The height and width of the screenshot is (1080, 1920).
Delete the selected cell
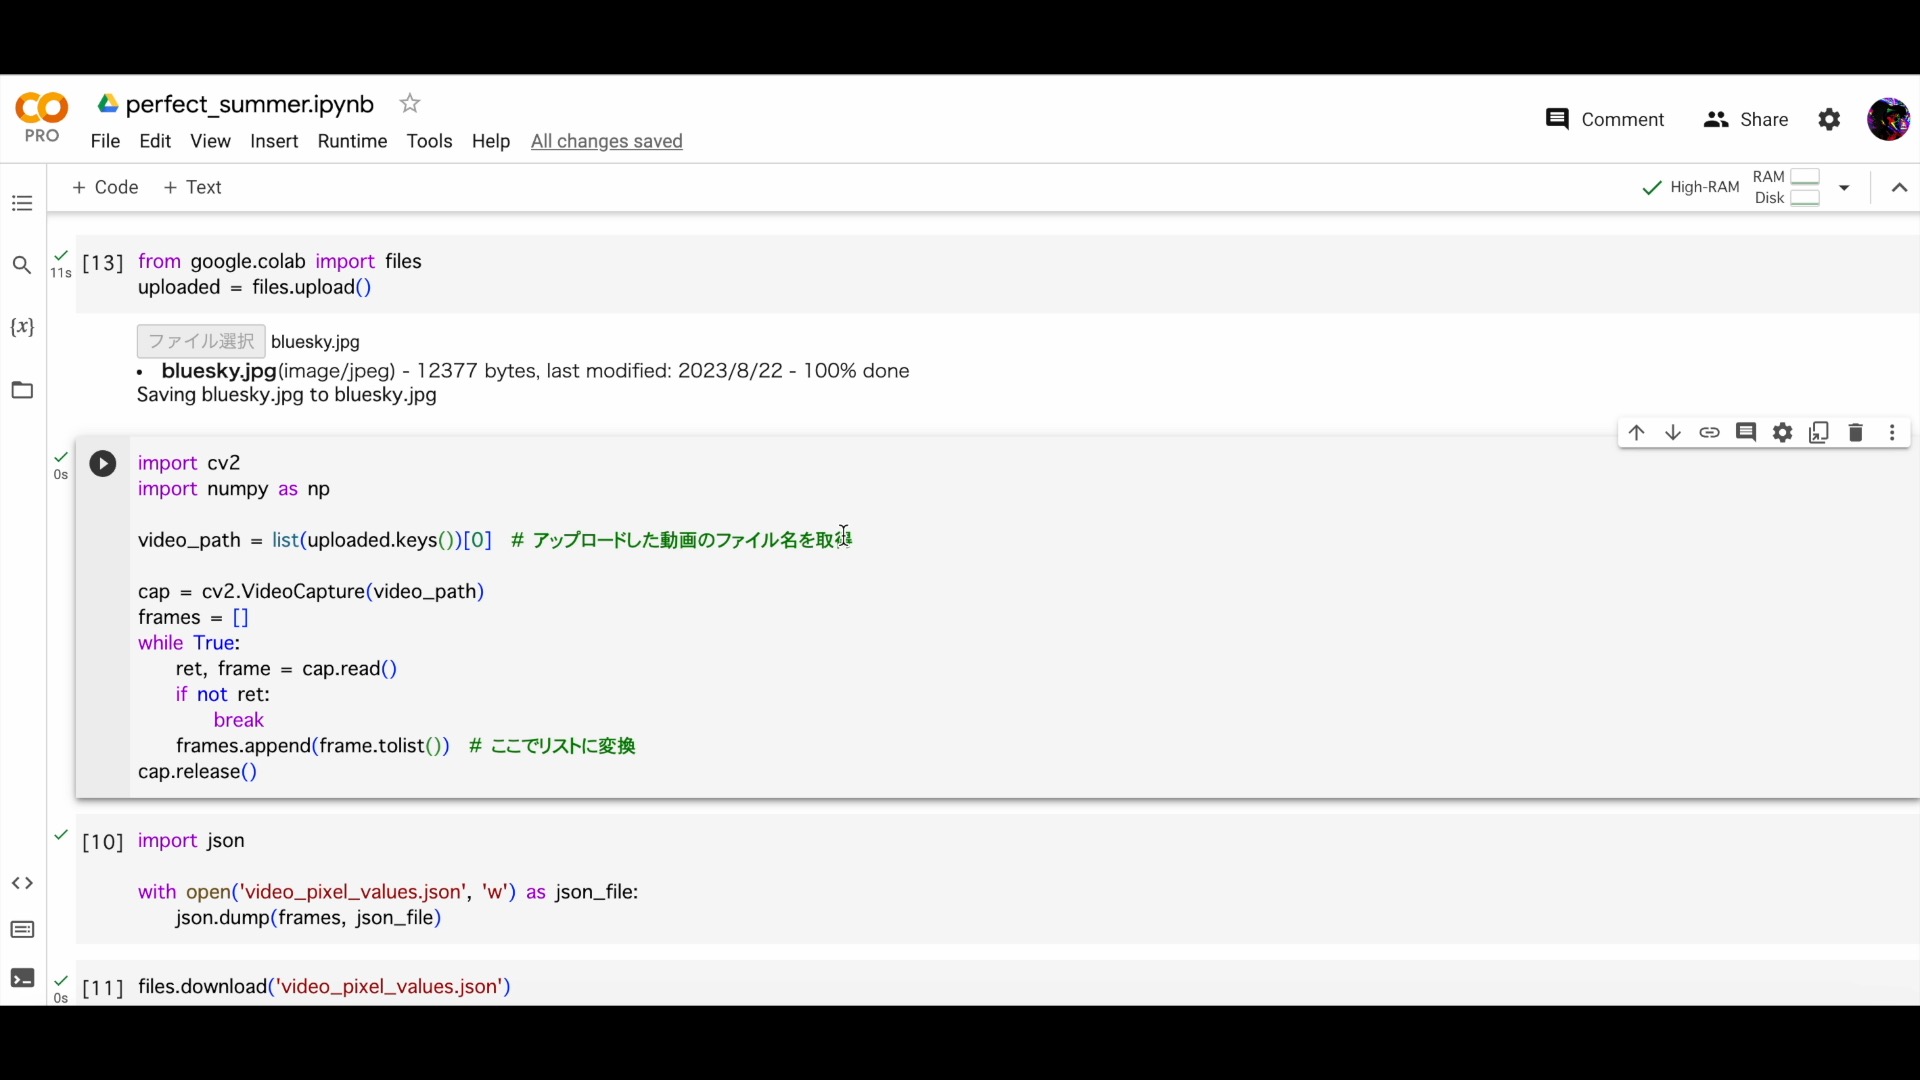click(x=1856, y=433)
